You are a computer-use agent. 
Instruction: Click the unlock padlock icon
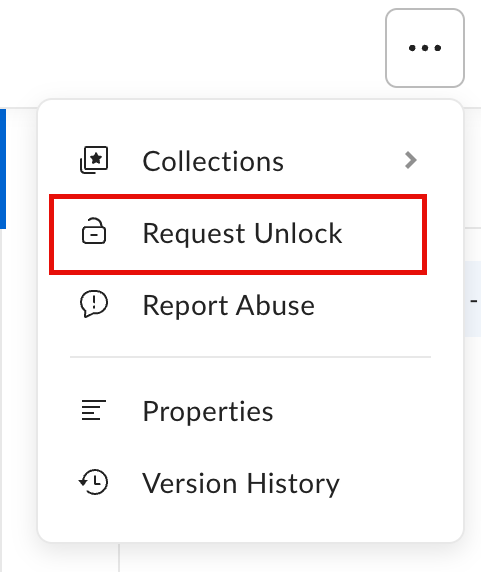(94, 231)
